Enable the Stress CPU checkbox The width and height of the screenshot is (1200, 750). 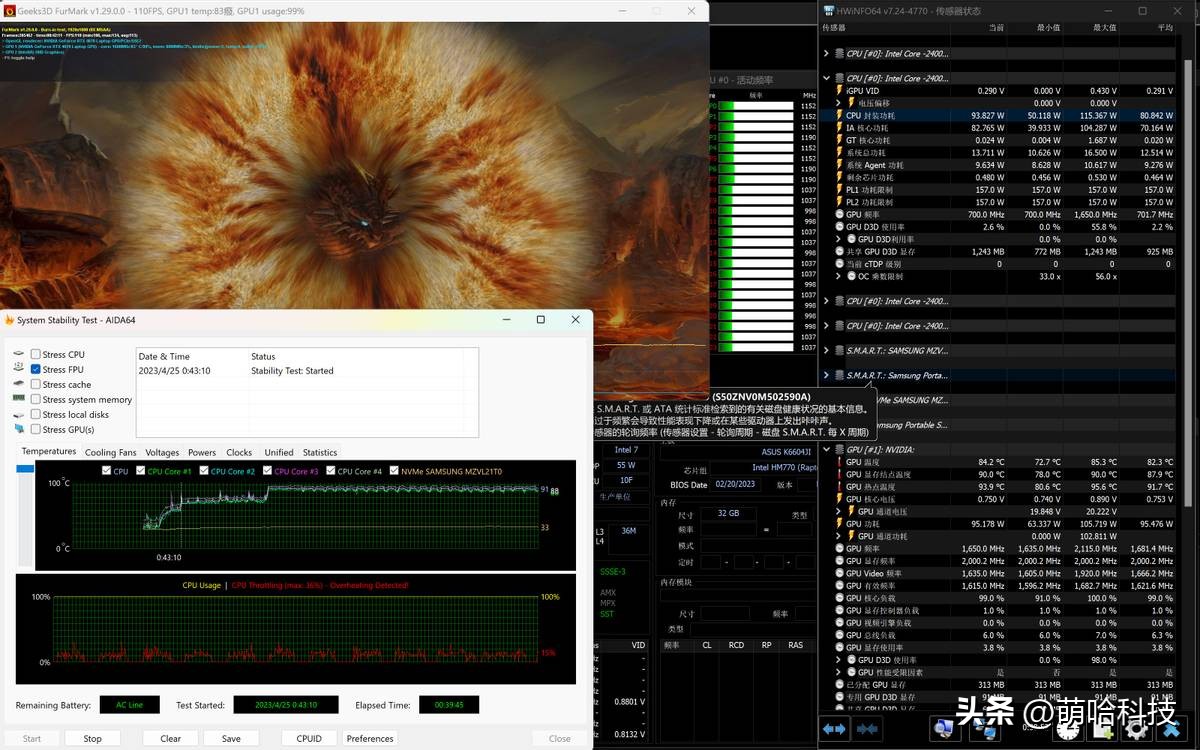[36, 354]
